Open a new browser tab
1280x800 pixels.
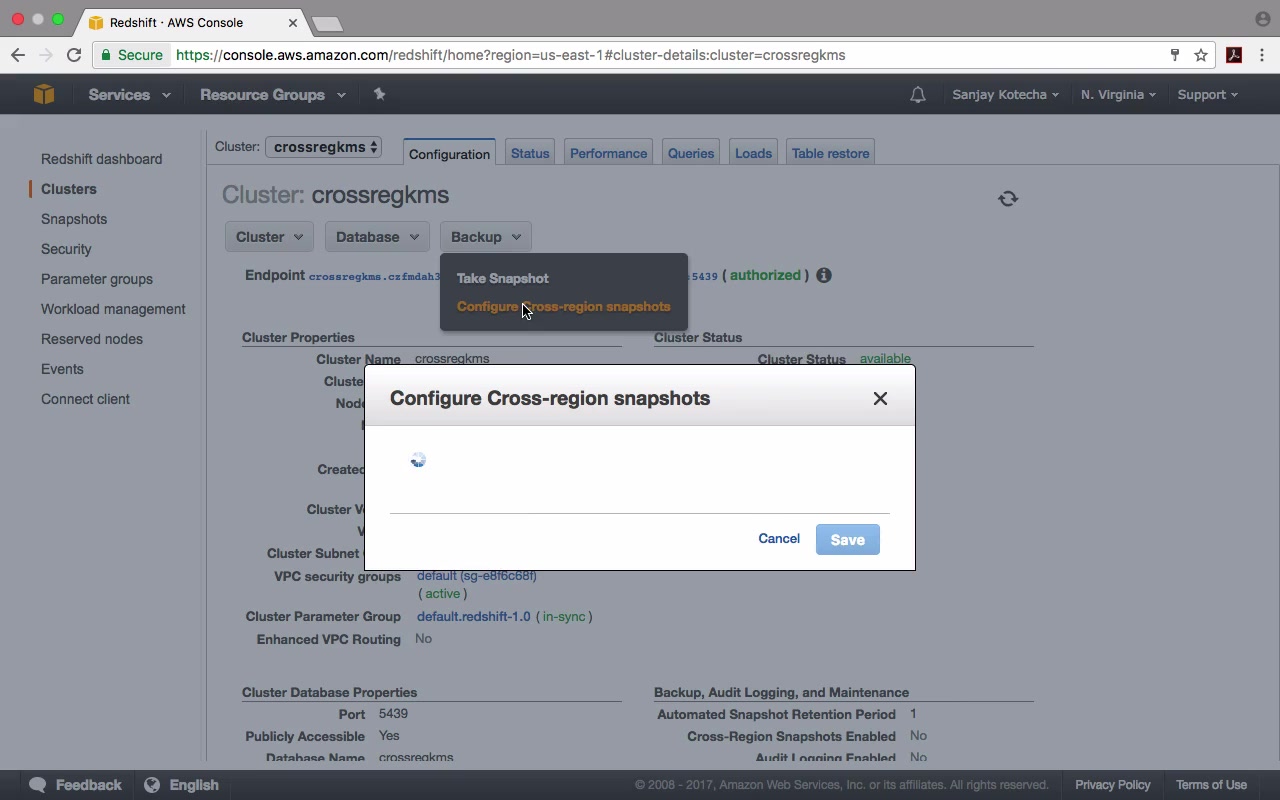point(326,23)
